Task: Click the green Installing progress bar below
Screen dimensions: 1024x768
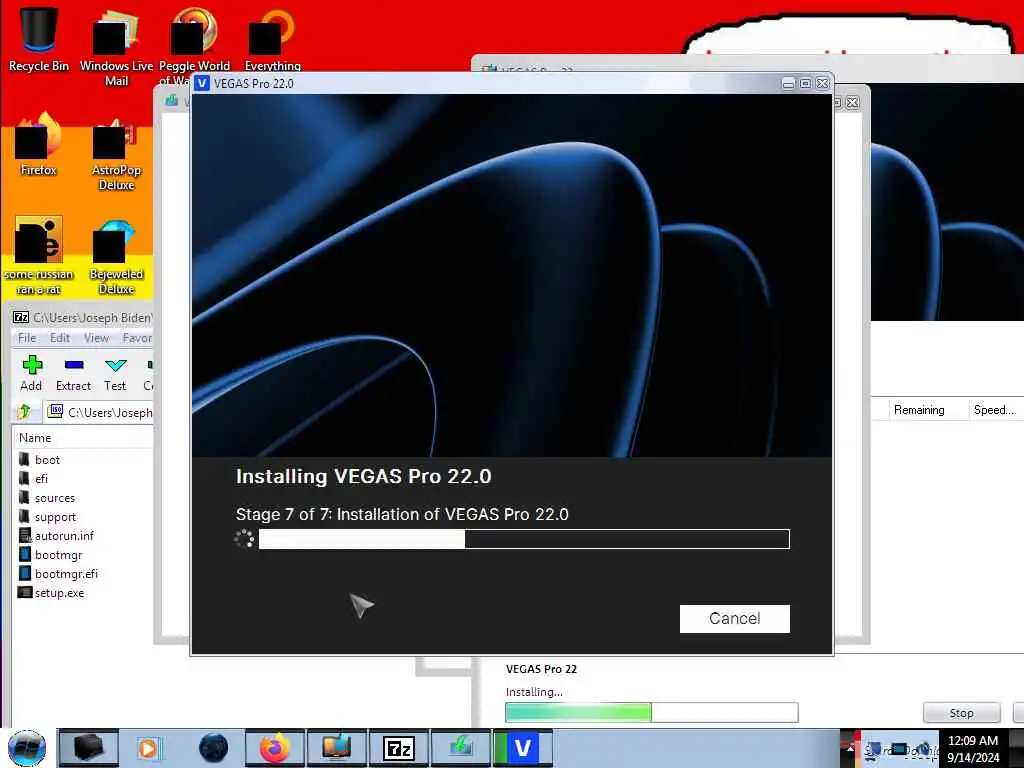Action: [x=651, y=712]
